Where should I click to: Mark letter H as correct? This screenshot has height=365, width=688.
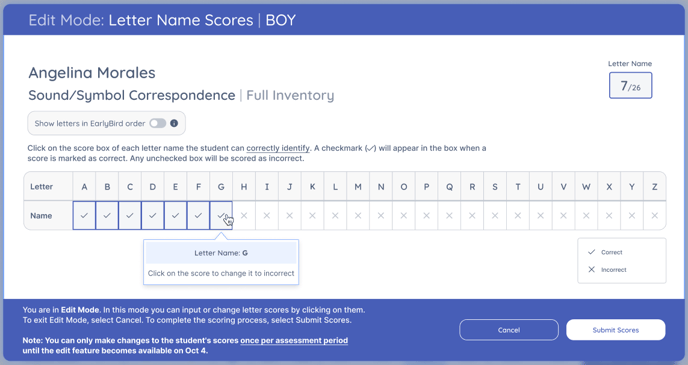click(x=244, y=215)
